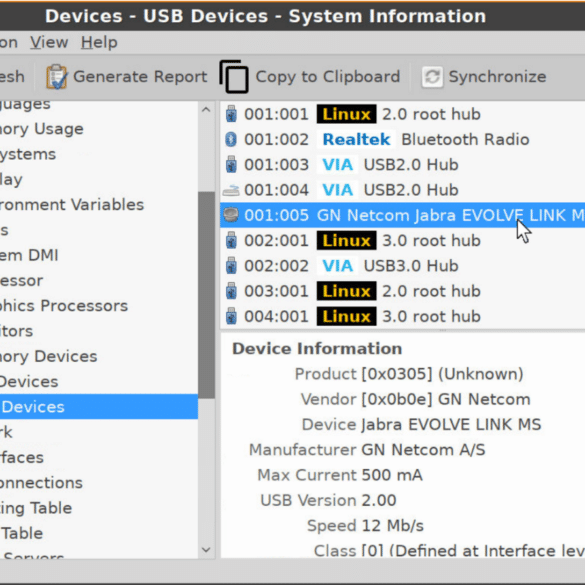Click the Realtek vendor logo
This screenshot has height=585, width=585.
click(x=356, y=139)
